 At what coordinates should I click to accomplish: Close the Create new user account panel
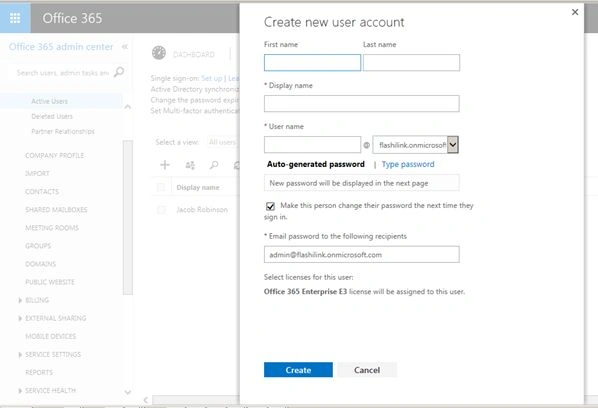click(575, 12)
